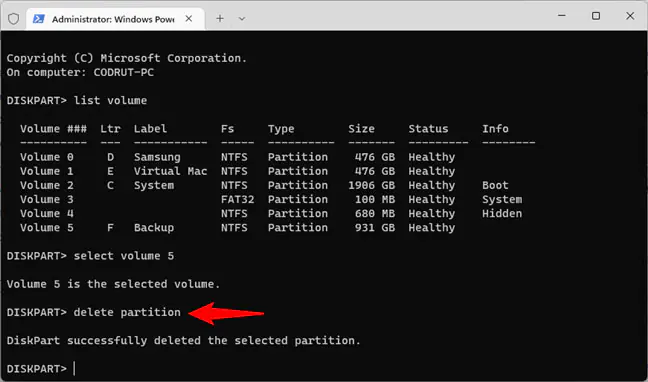Click the Samsung label in Volume 0 row
648x382 pixels.
coord(157,158)
